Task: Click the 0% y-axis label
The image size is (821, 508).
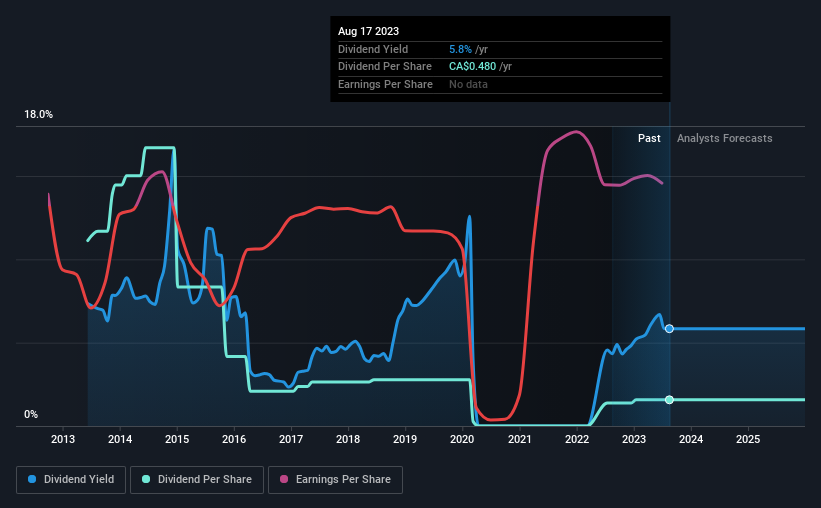Action: (x=31, y=415)
